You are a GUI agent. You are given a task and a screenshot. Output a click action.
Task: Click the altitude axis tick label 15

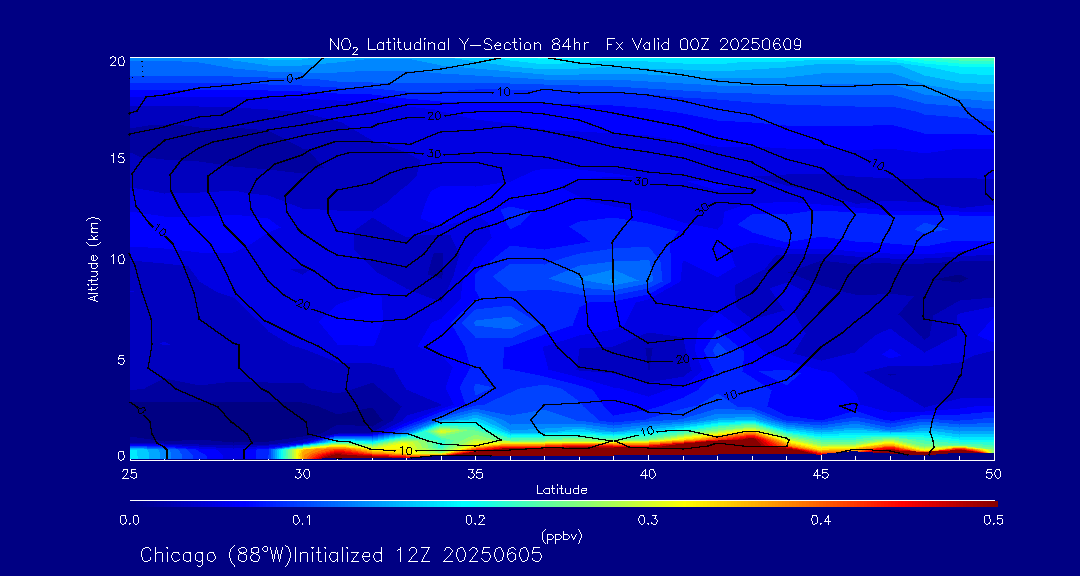coord(116,158)
